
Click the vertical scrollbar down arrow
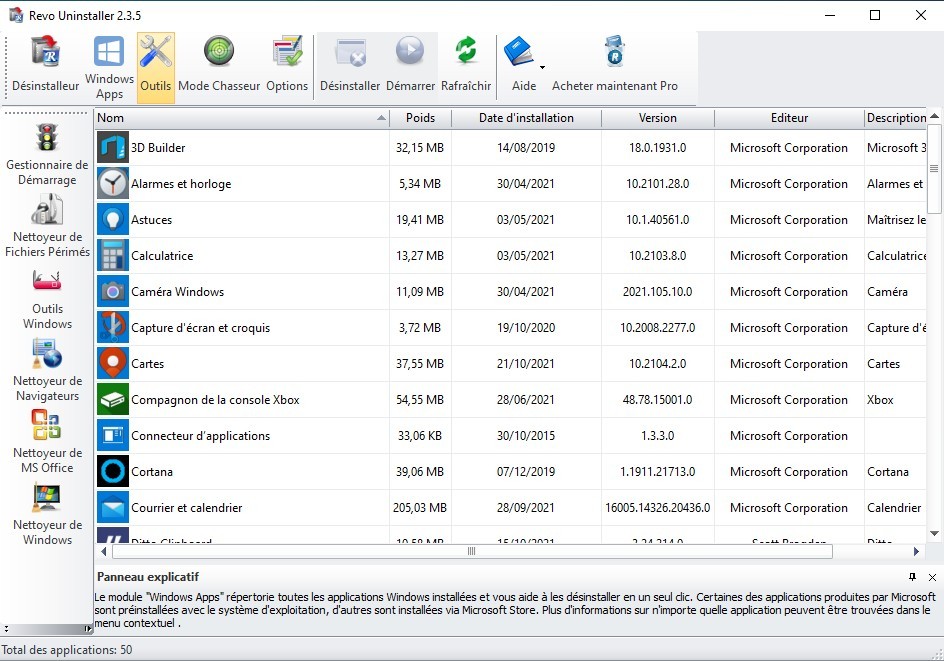[934, 533]
